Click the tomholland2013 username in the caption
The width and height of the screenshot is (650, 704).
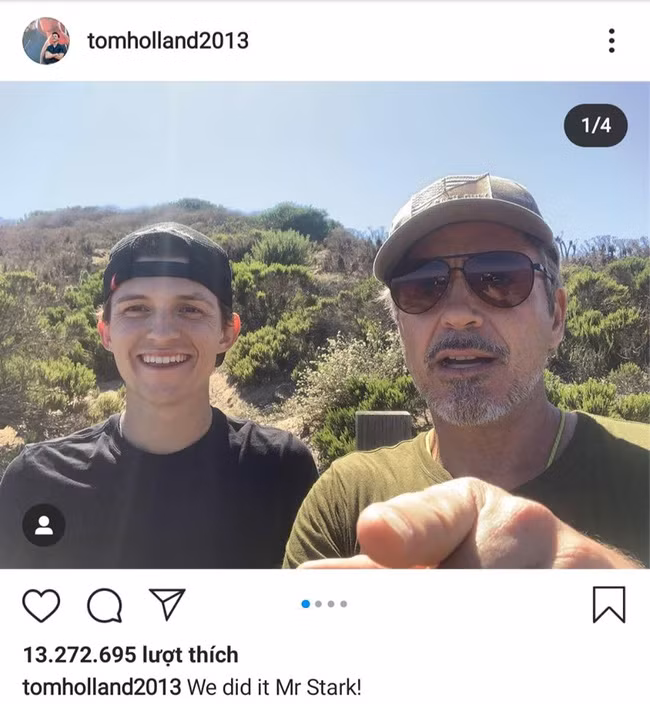pyautogui.click(x=101, y=687)
